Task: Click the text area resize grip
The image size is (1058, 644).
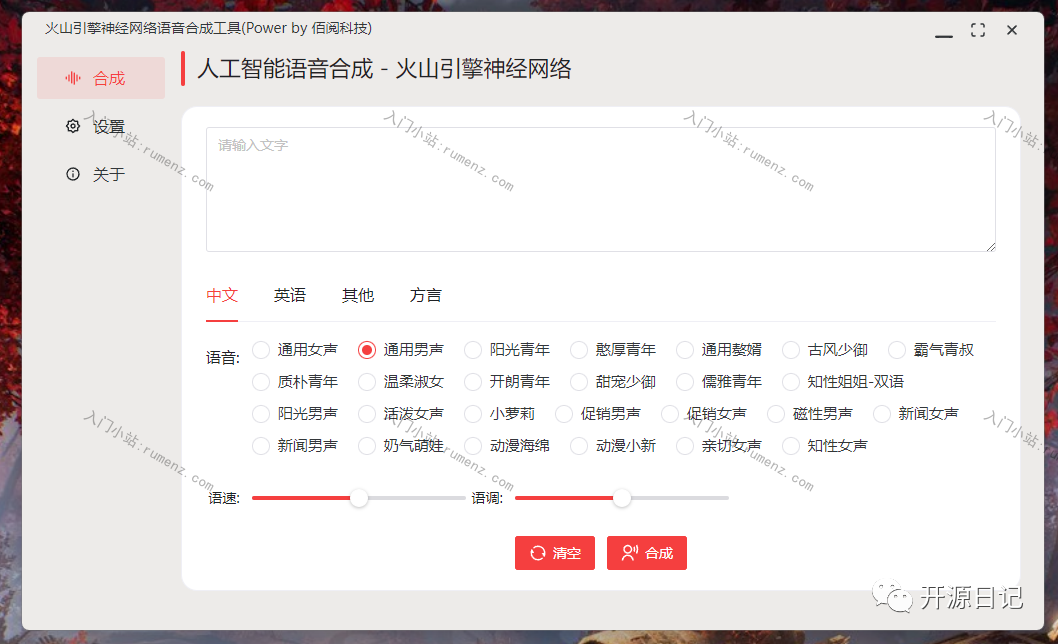Action: coord(991,247)
